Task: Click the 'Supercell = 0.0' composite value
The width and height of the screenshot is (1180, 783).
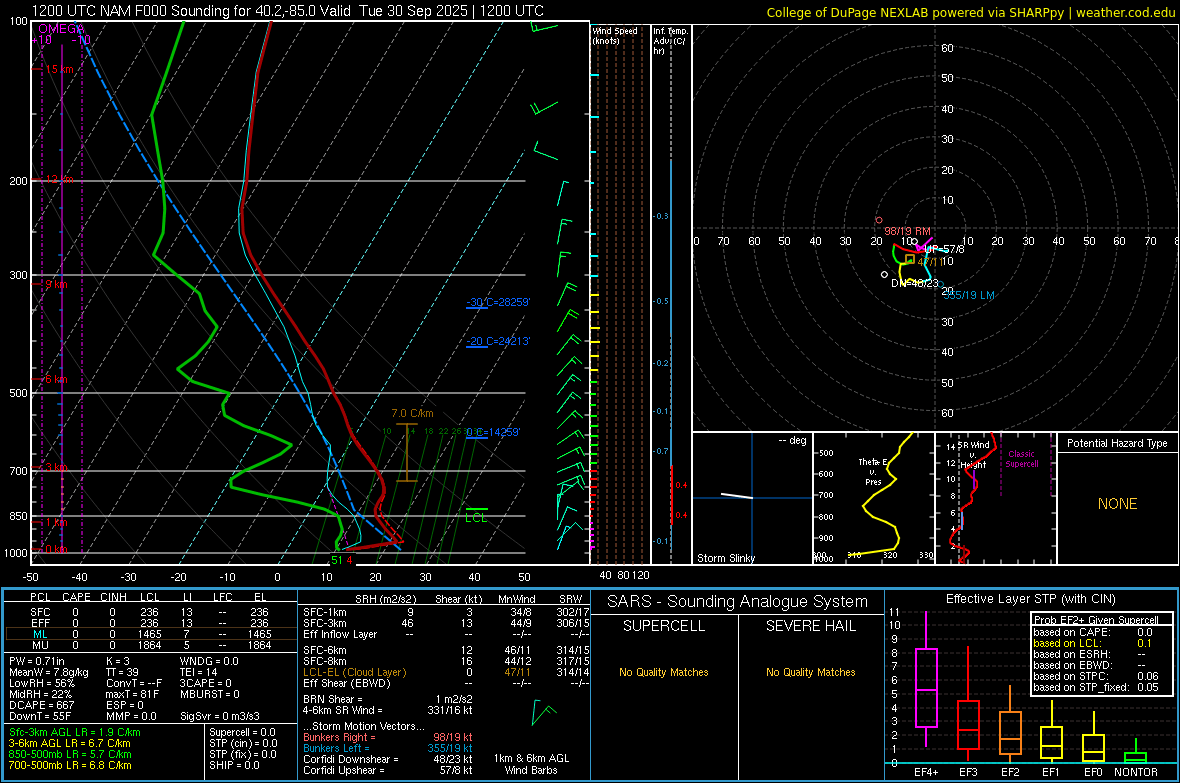Action: 242,733
